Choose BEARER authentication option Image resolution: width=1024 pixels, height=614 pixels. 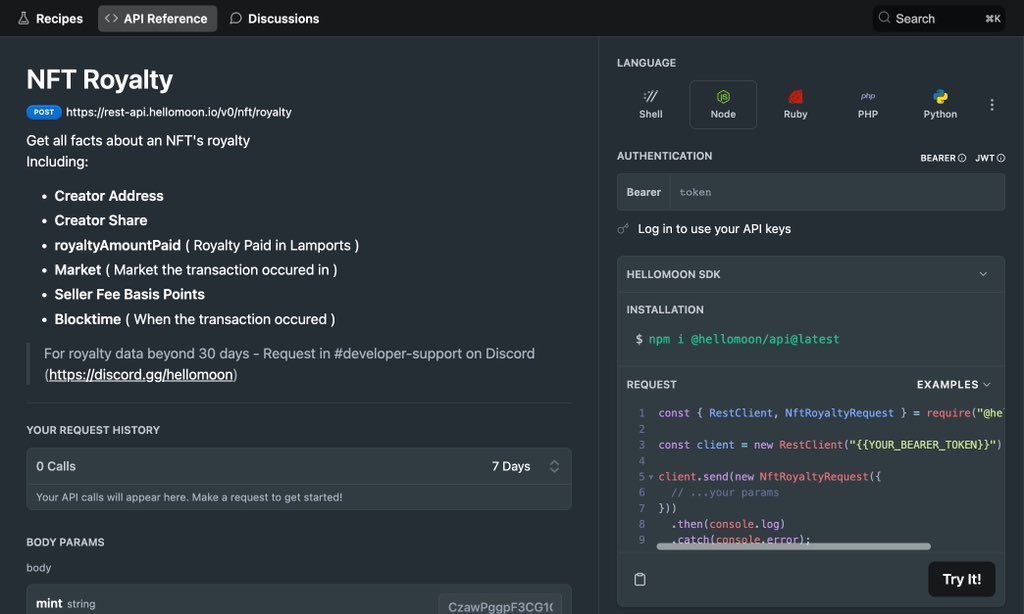(943, 158)
